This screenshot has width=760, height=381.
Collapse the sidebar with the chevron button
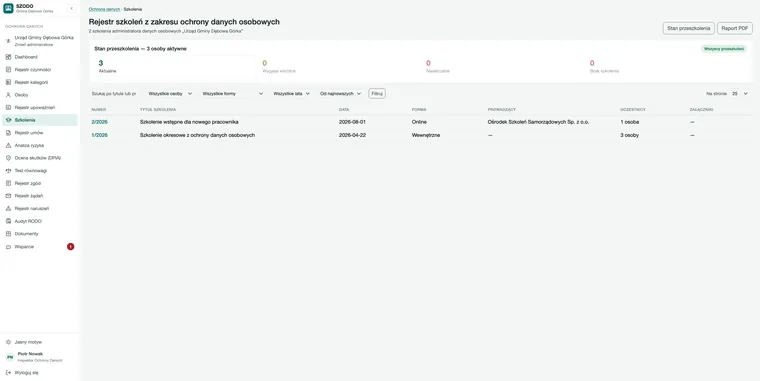click(72, 8)
